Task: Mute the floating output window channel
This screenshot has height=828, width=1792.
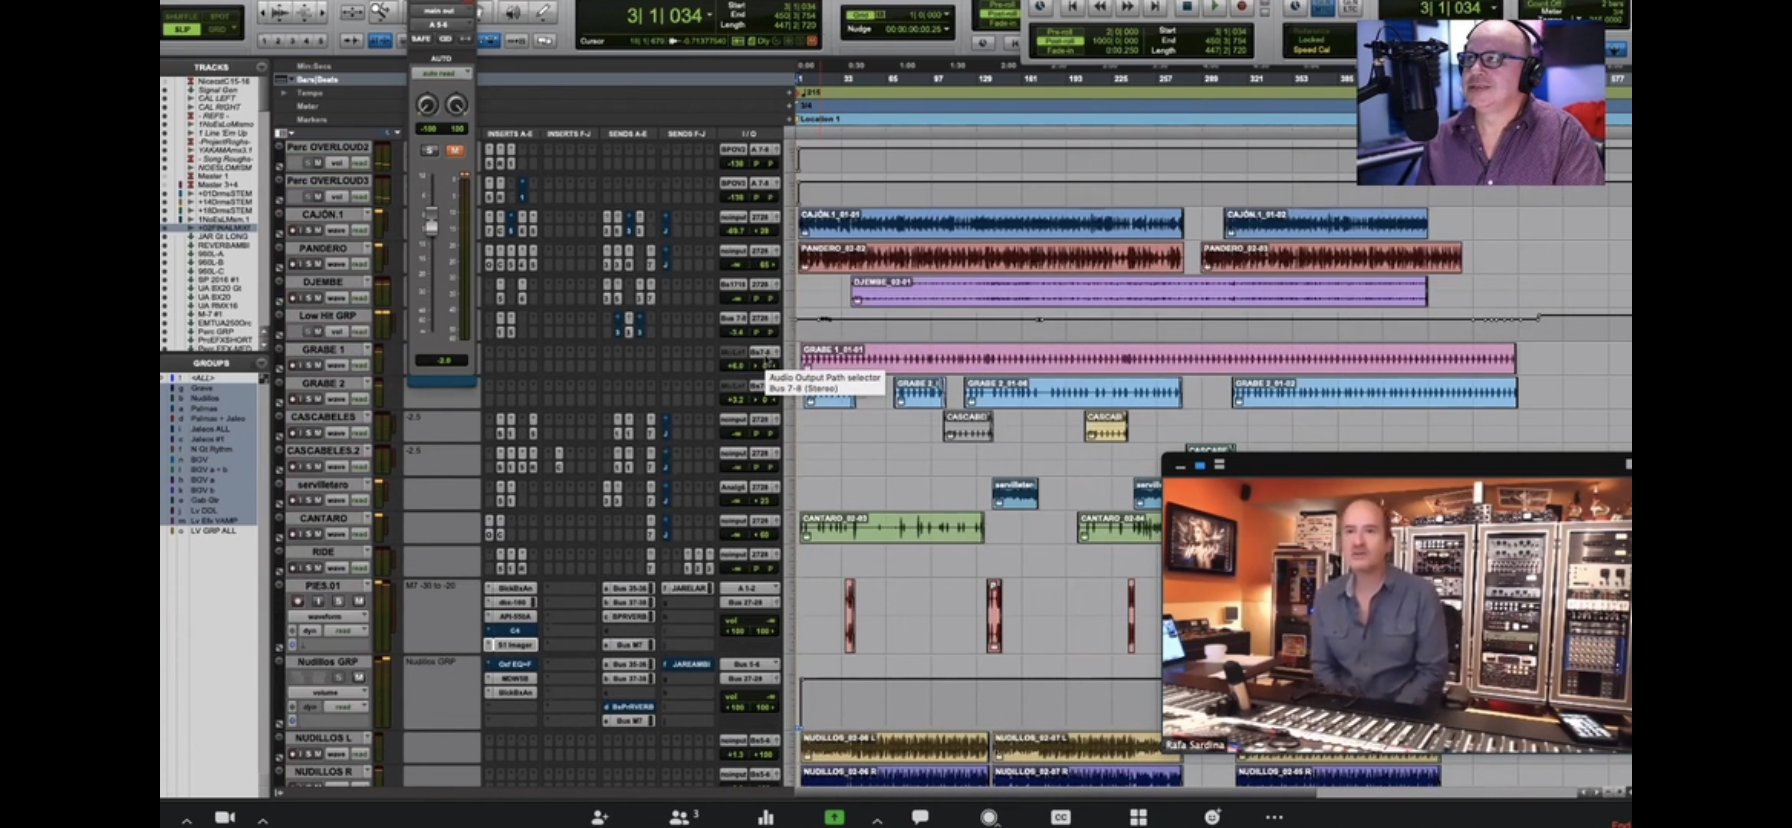Action: tap(455, 150)
